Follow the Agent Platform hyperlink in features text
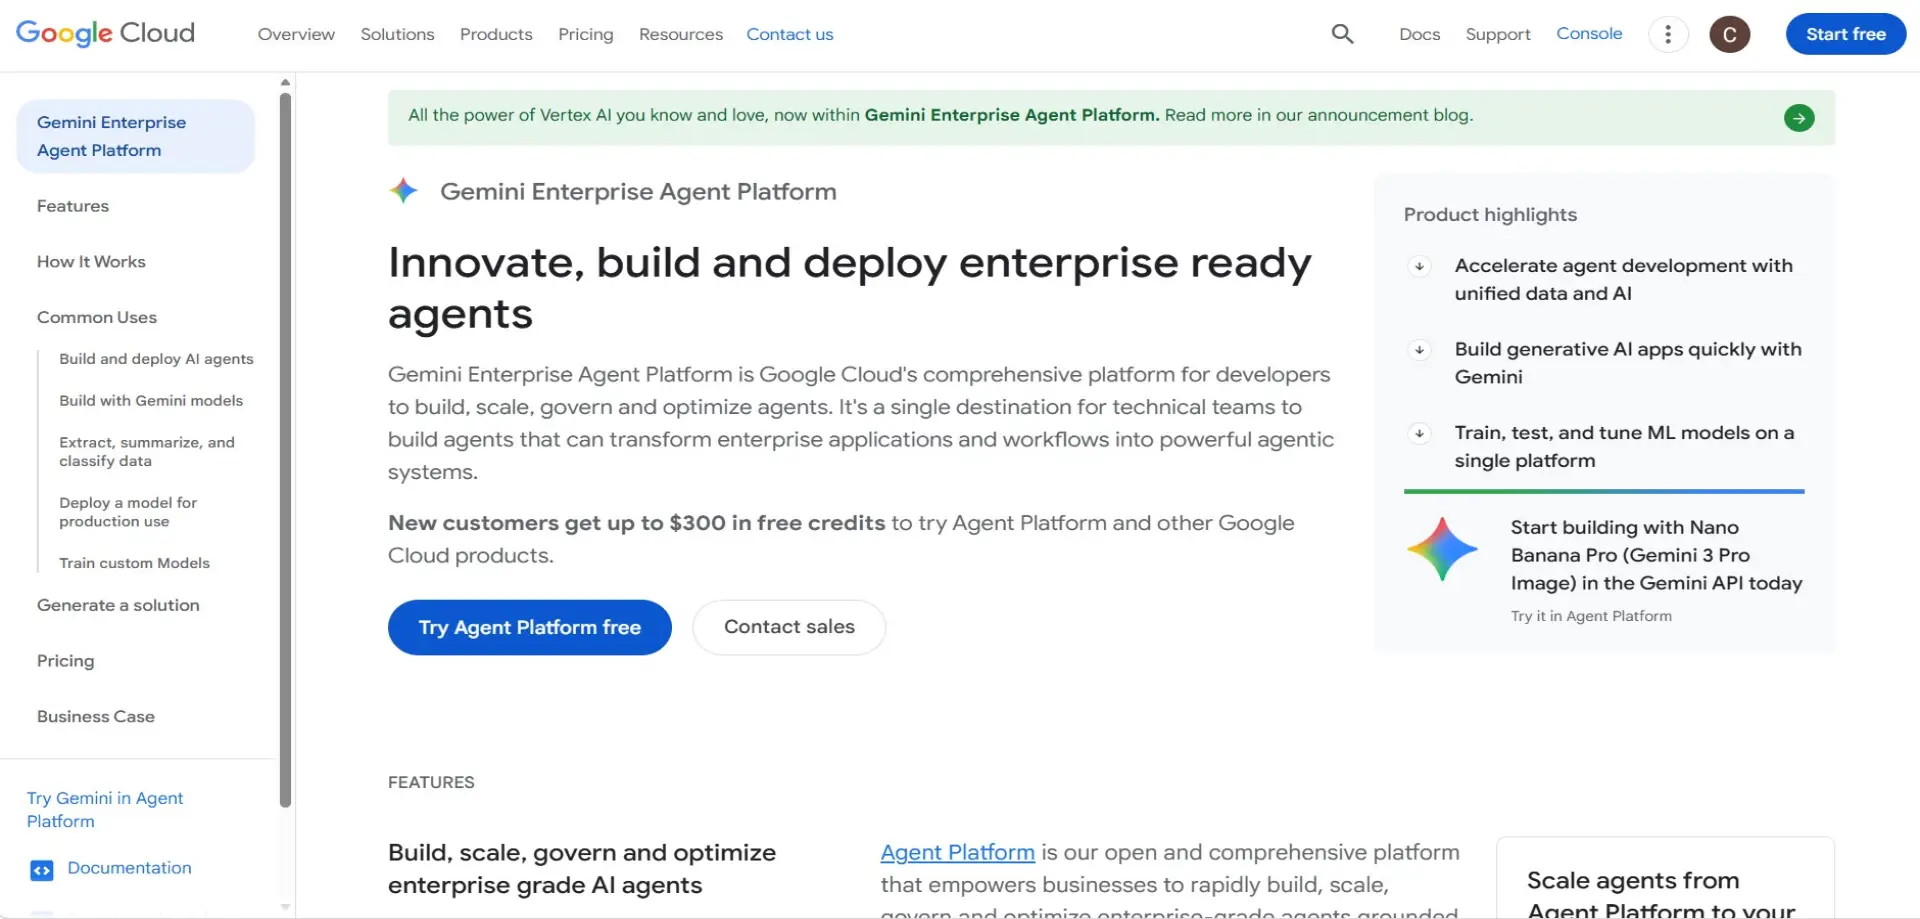 click(x=957, y=852)
